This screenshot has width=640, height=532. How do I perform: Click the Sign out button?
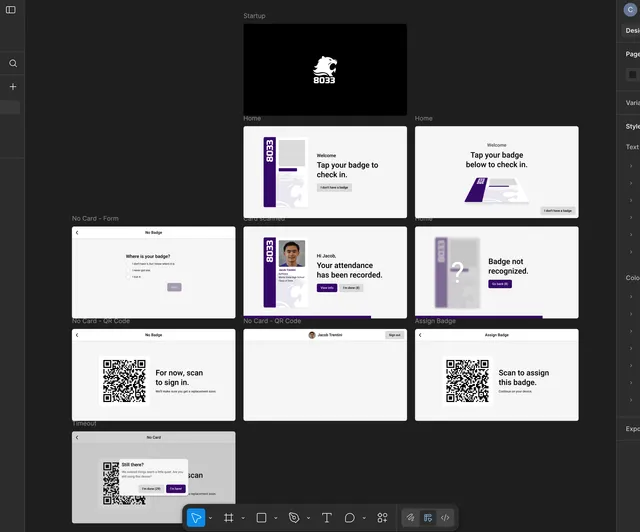394,335
